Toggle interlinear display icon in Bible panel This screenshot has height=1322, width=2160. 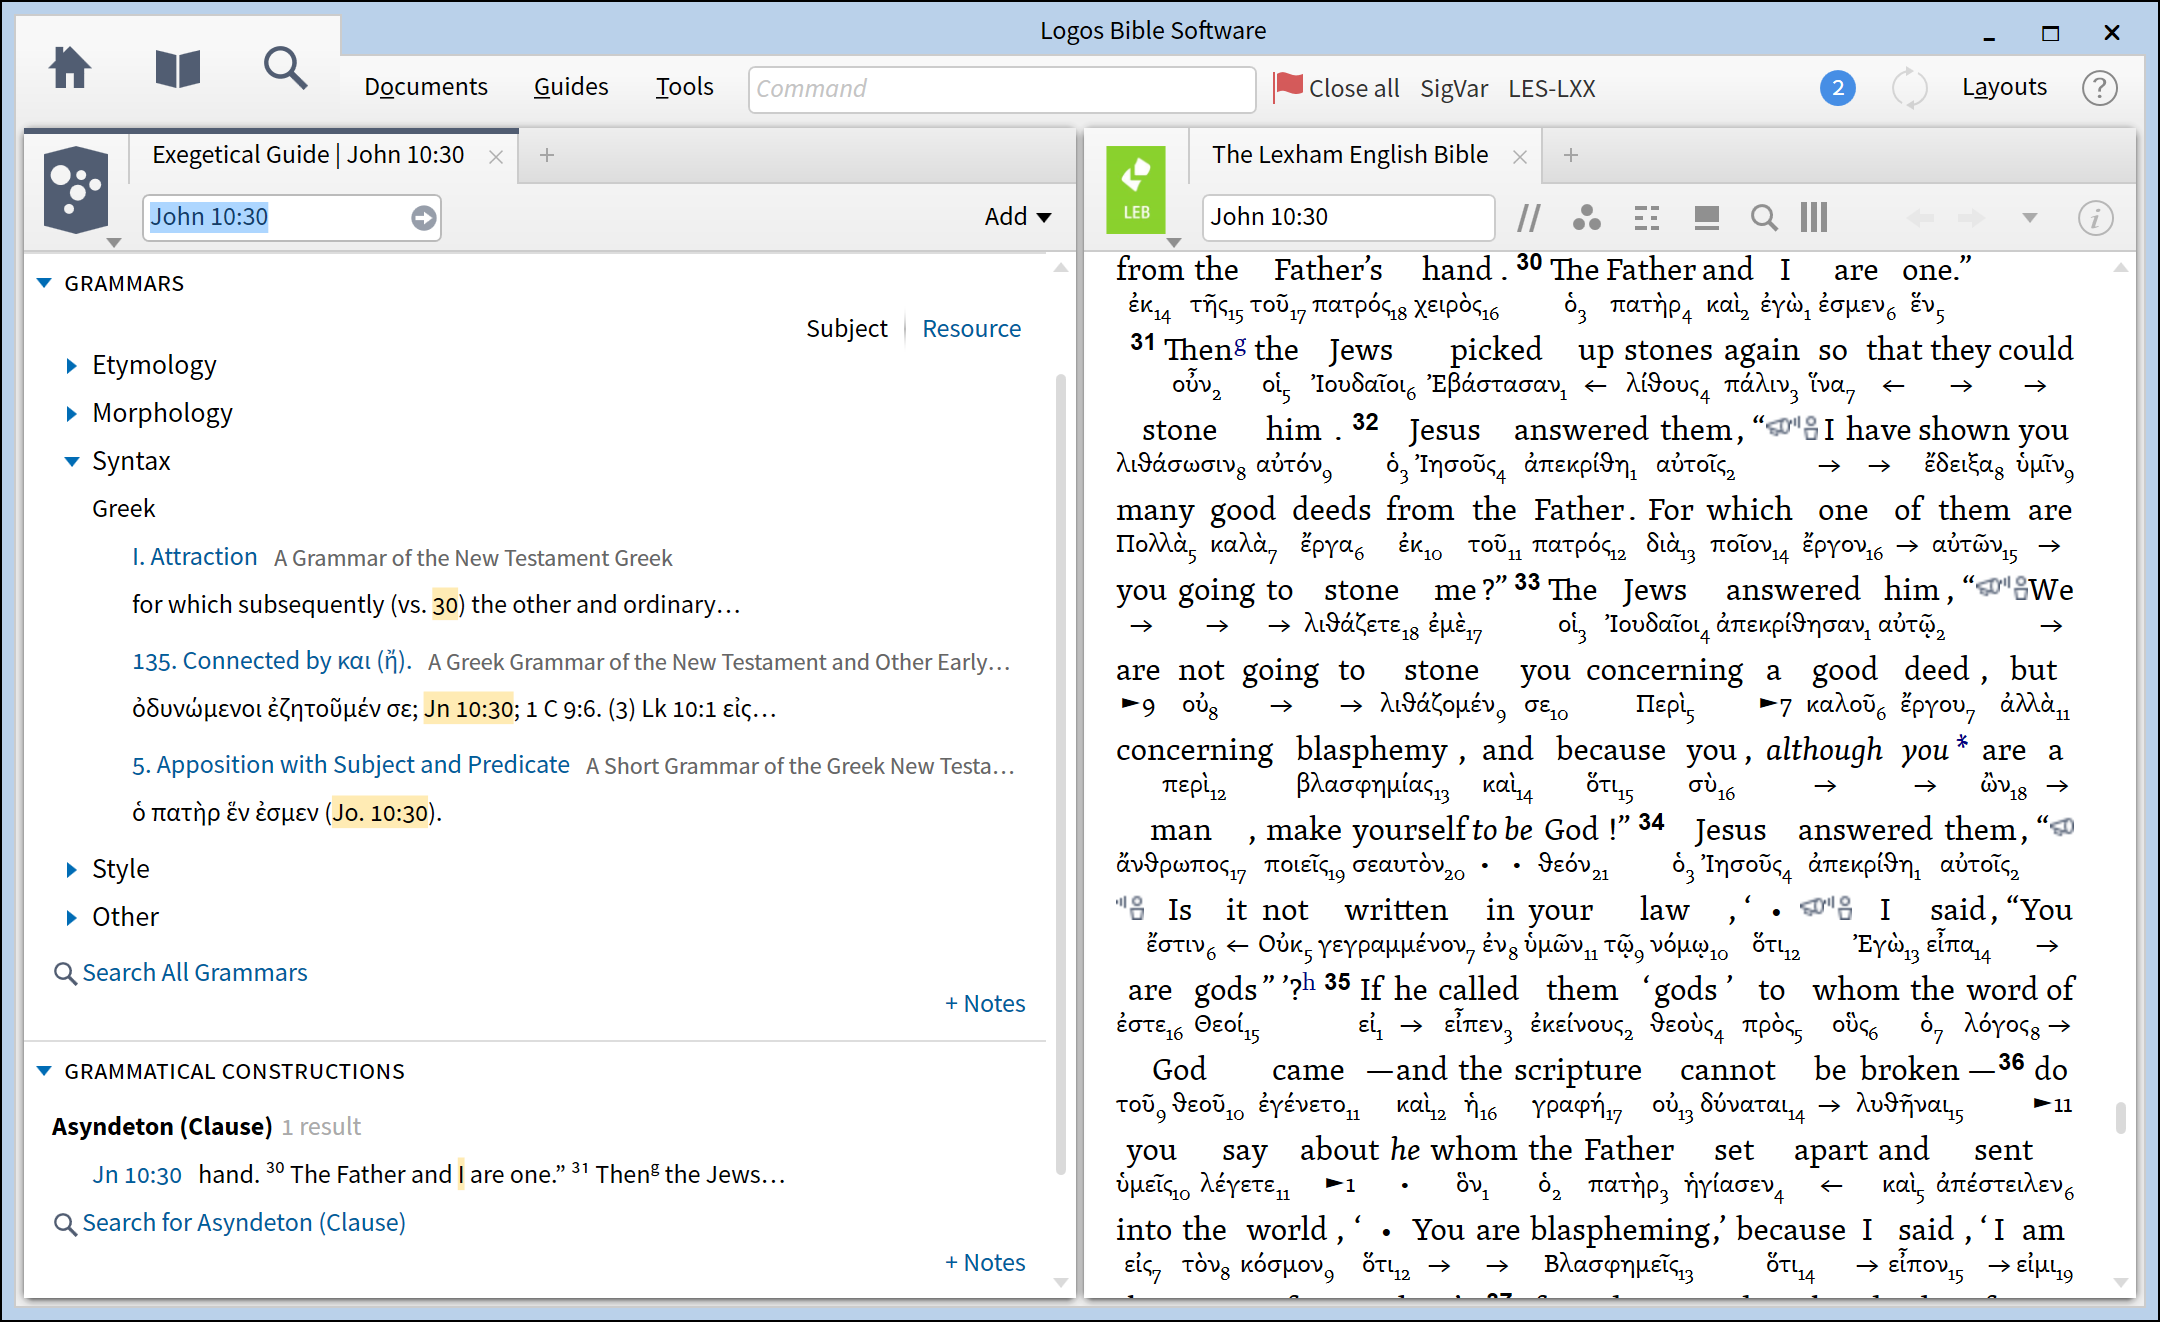tap(1646, 217)
